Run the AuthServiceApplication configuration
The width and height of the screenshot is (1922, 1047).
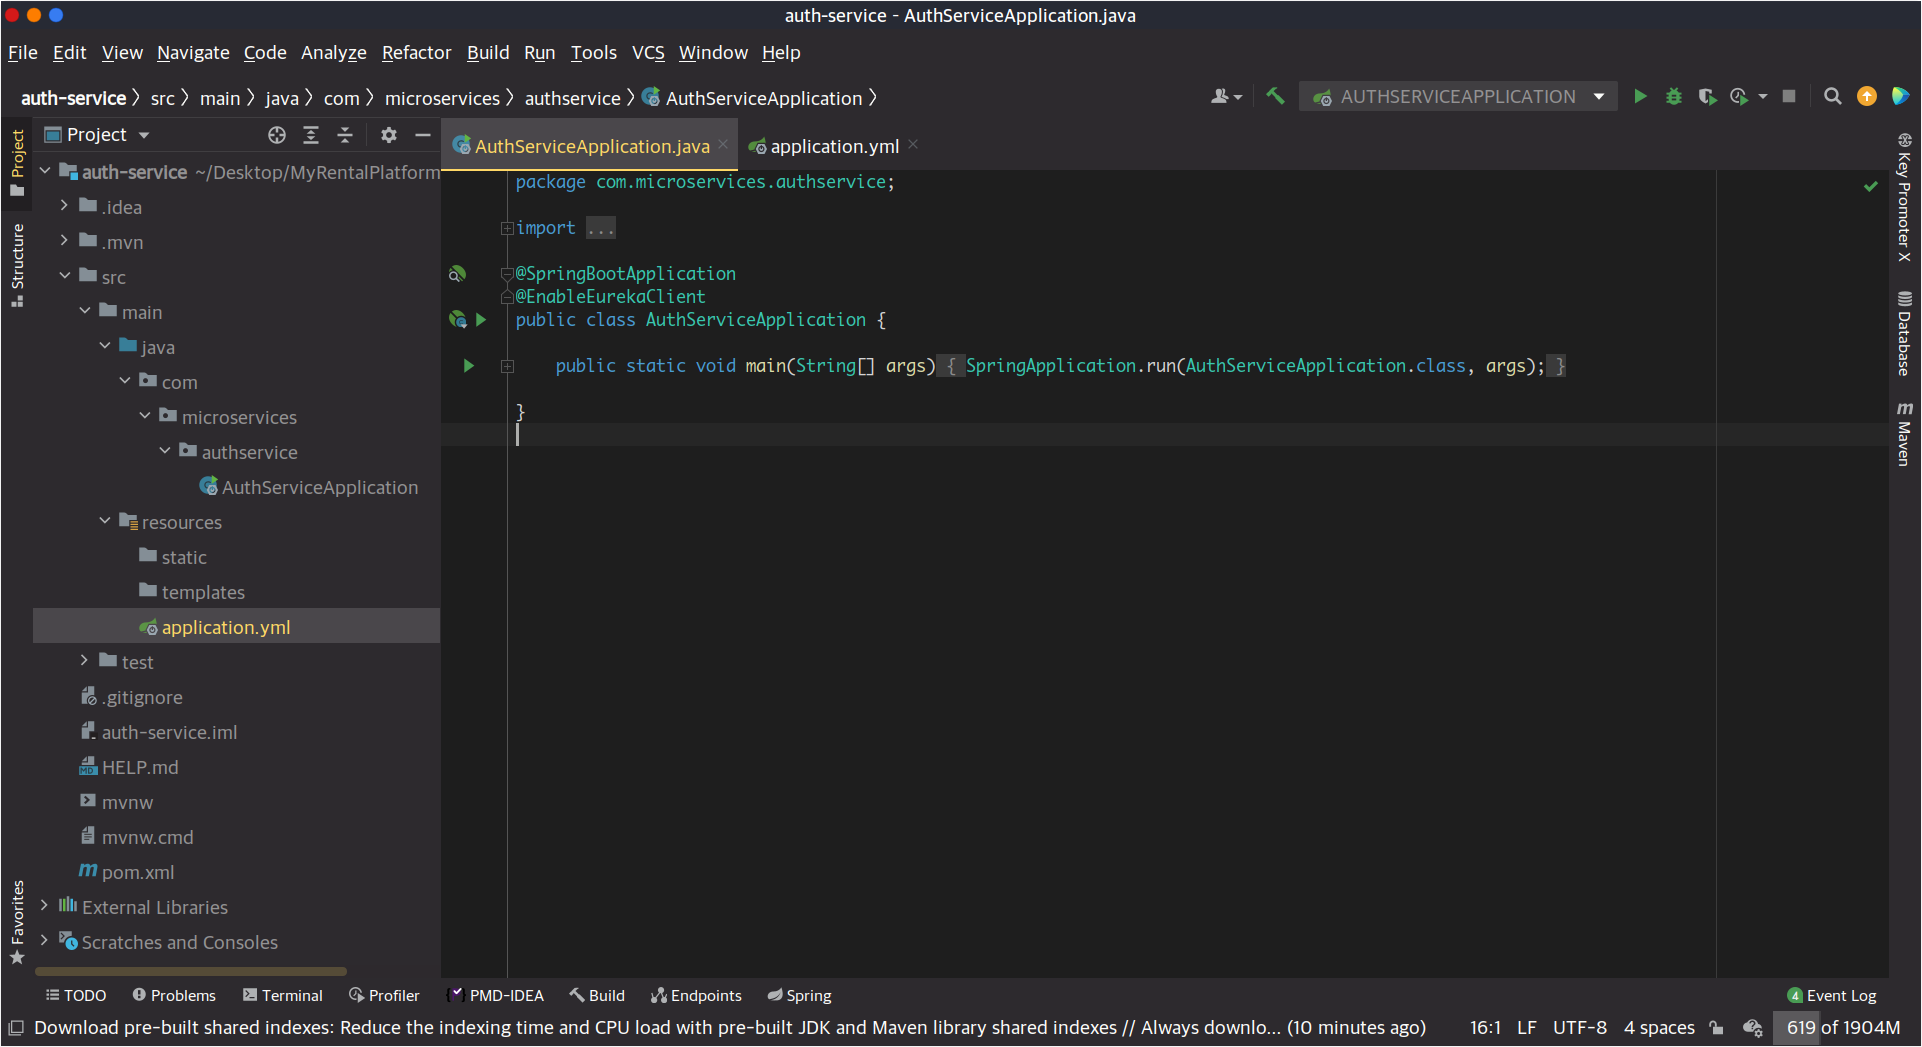(1640, 96)
